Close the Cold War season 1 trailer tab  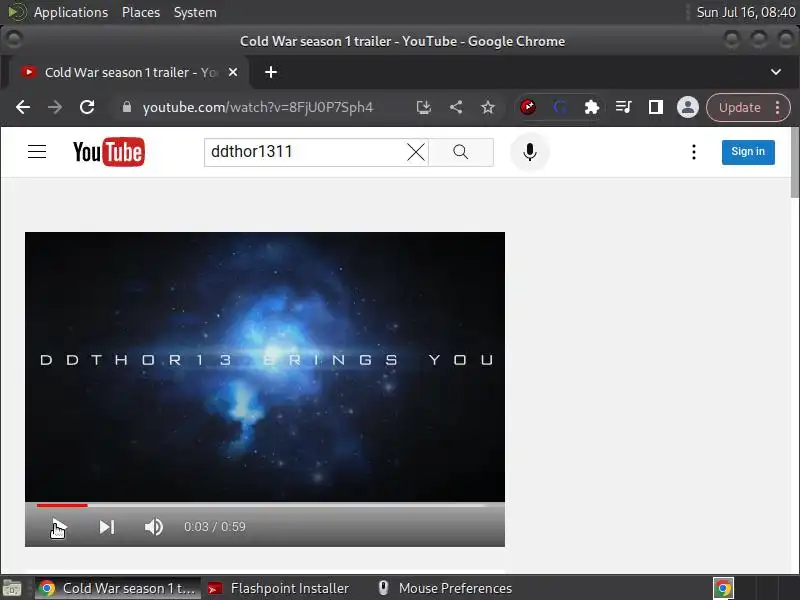click(x=233, y=72)
